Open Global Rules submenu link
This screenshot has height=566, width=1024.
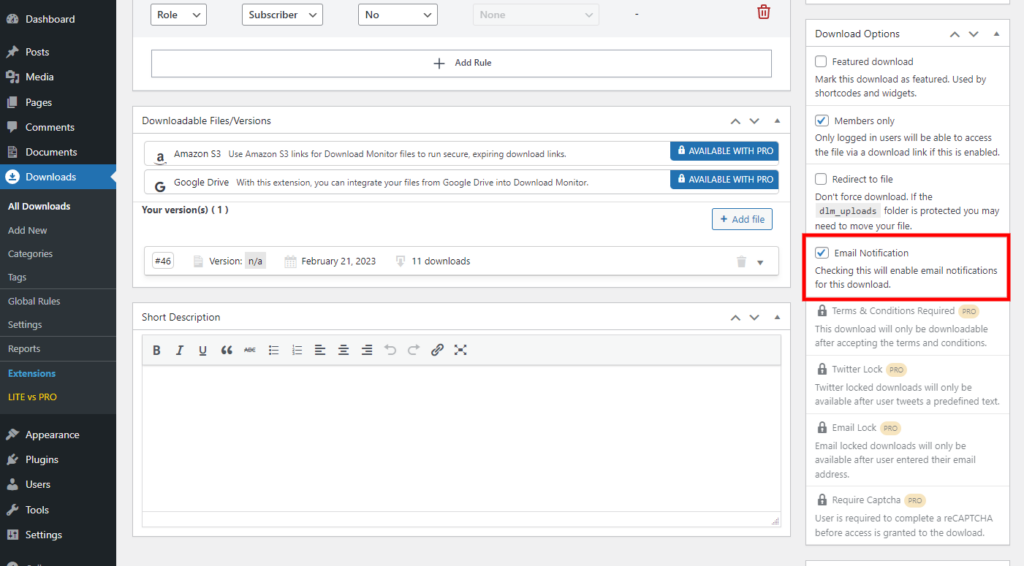pos(34,301)
